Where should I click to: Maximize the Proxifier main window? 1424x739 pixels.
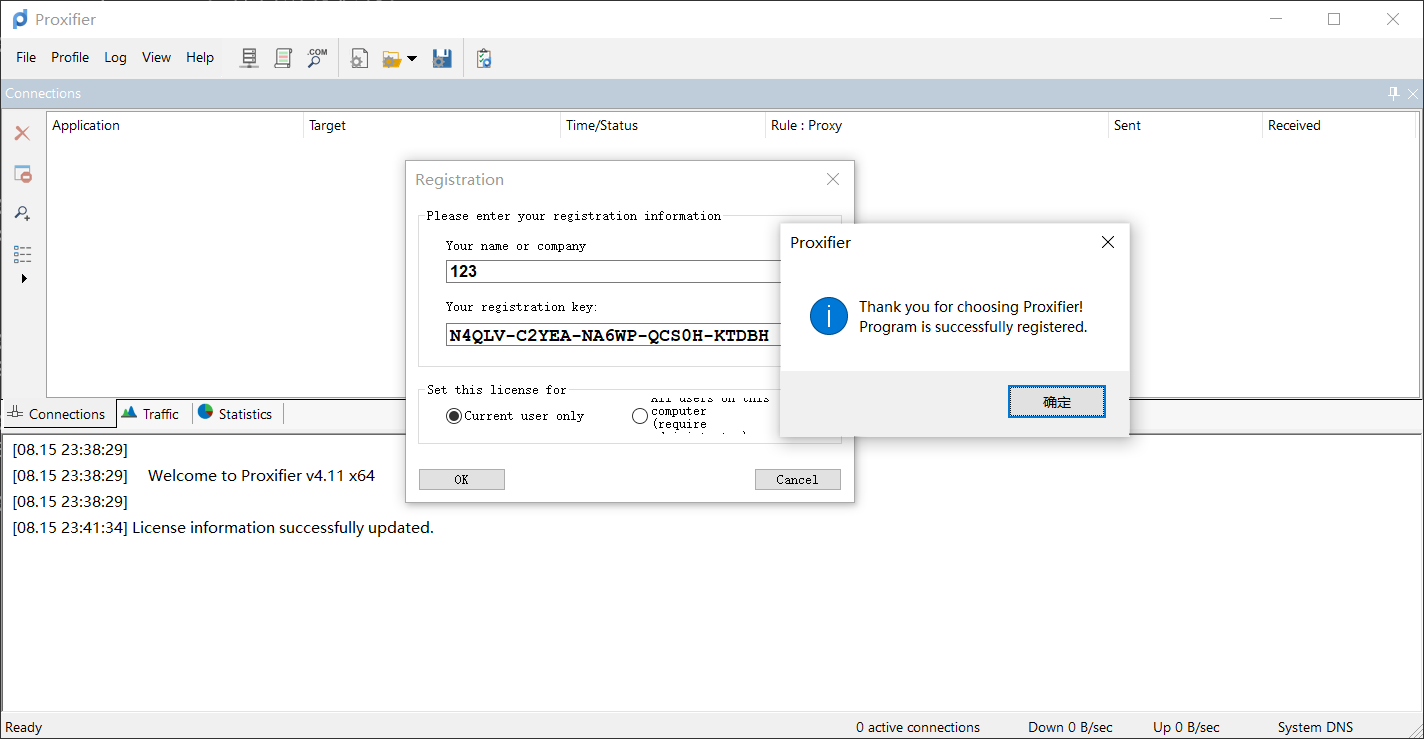click(1334, 19)
